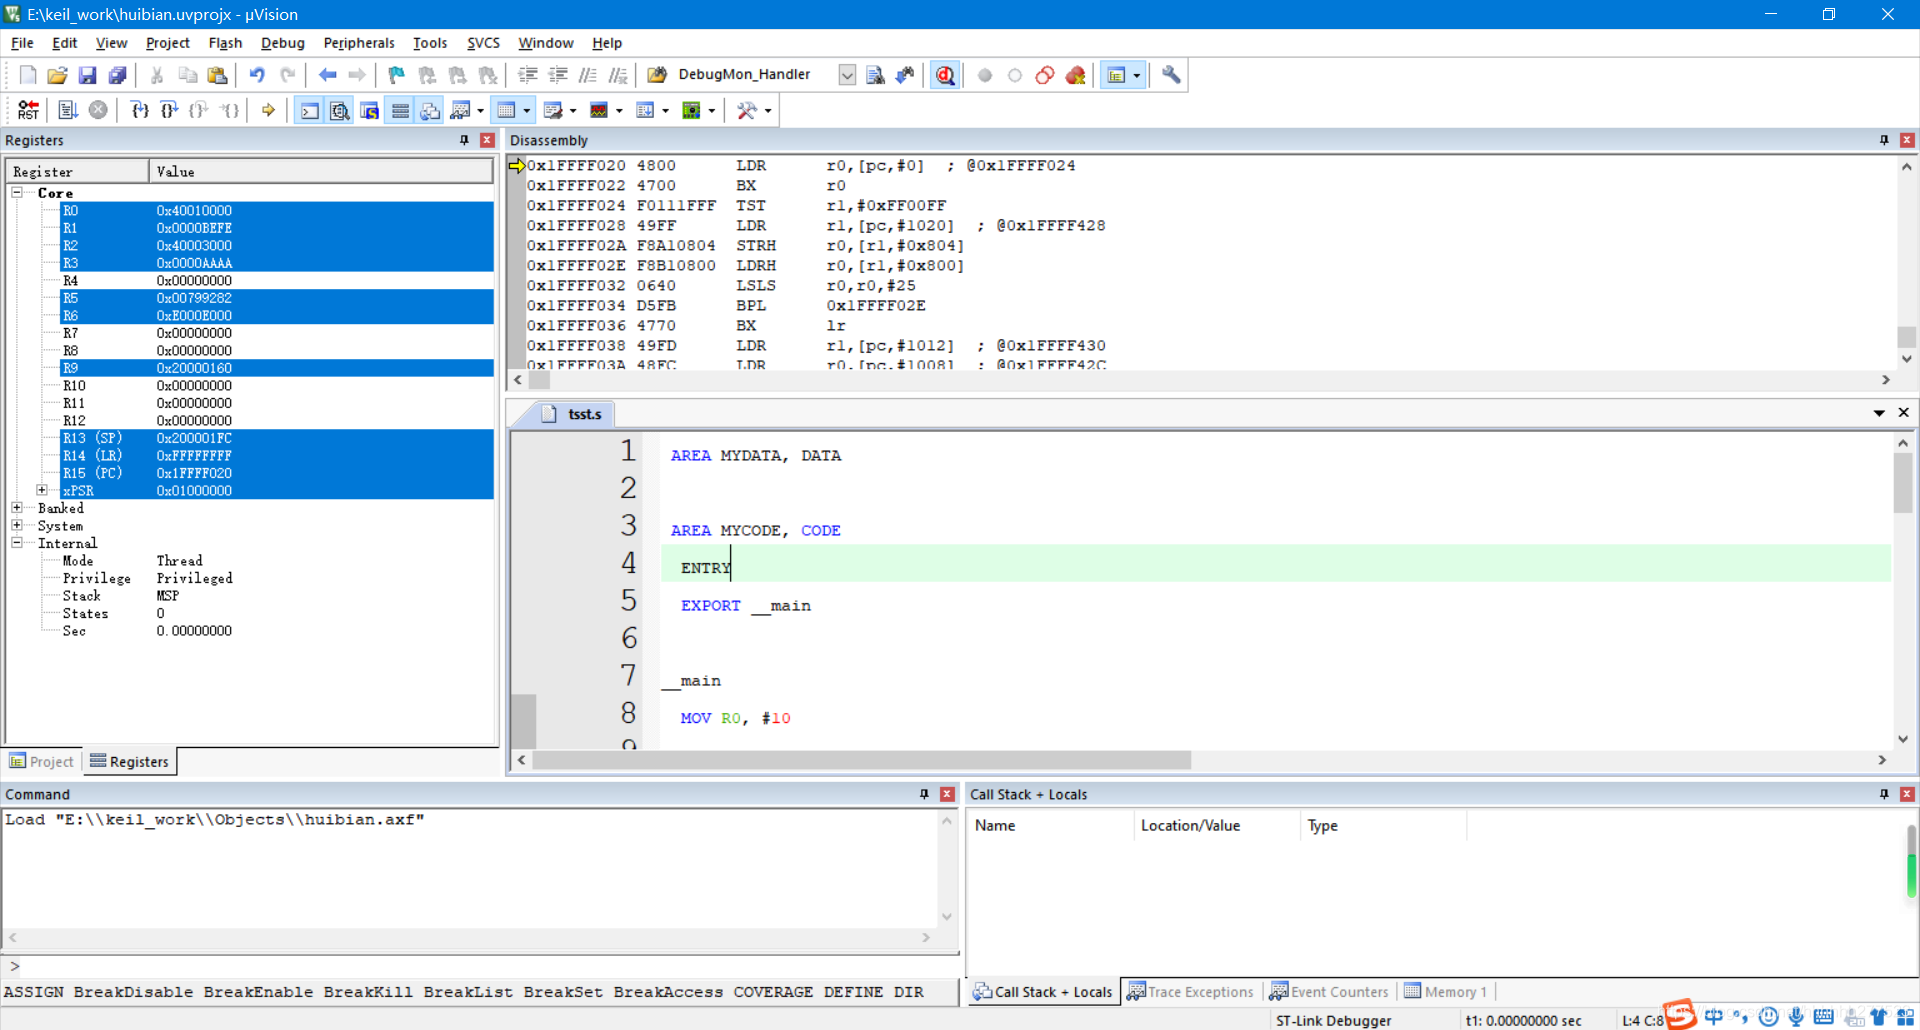Expand the xPSR register node
Viewport: 1920px width, 1030px height.
(42, 490)
